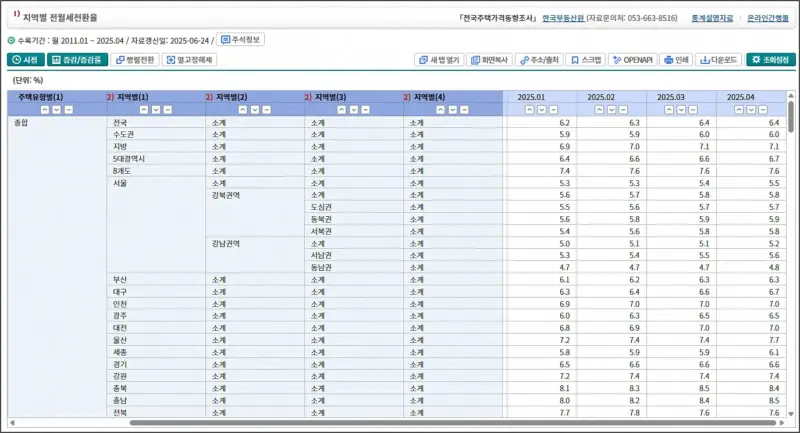Sort 지역별(3) column ascending
The height and width of the screenshot is (433, 800).
[x=342, y=110]
